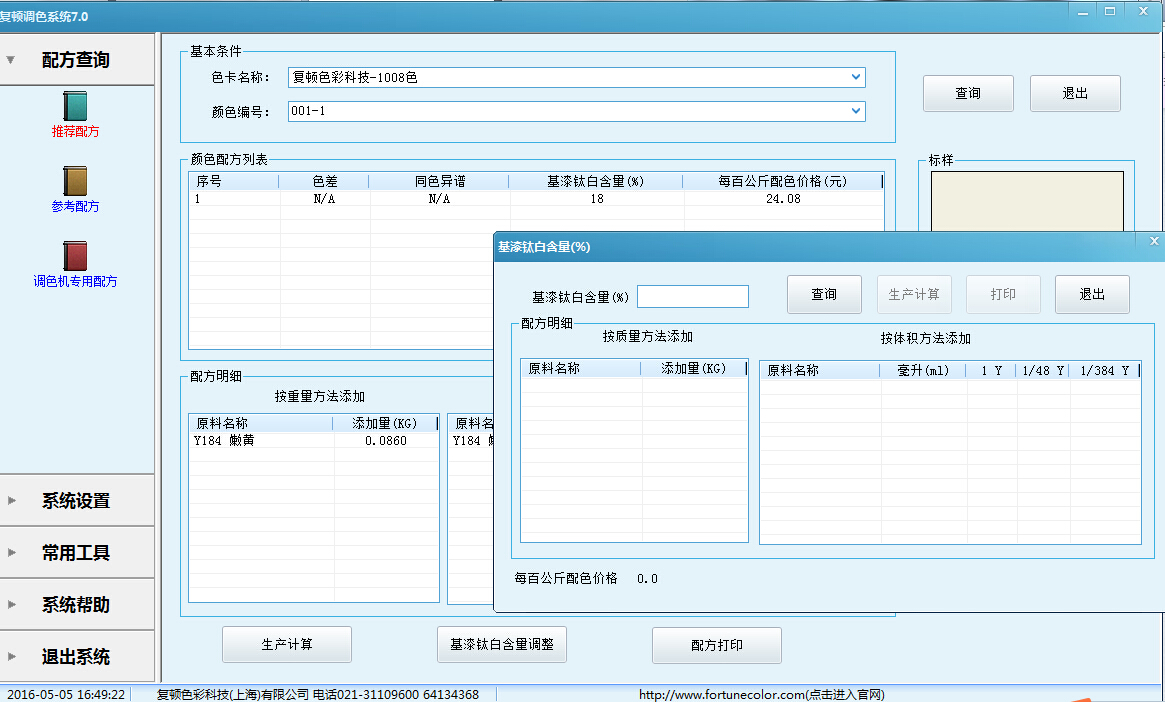Screen dimensions: 1165x702
Task: Open the fortunecolor.com website link
Action: point(761,694)
